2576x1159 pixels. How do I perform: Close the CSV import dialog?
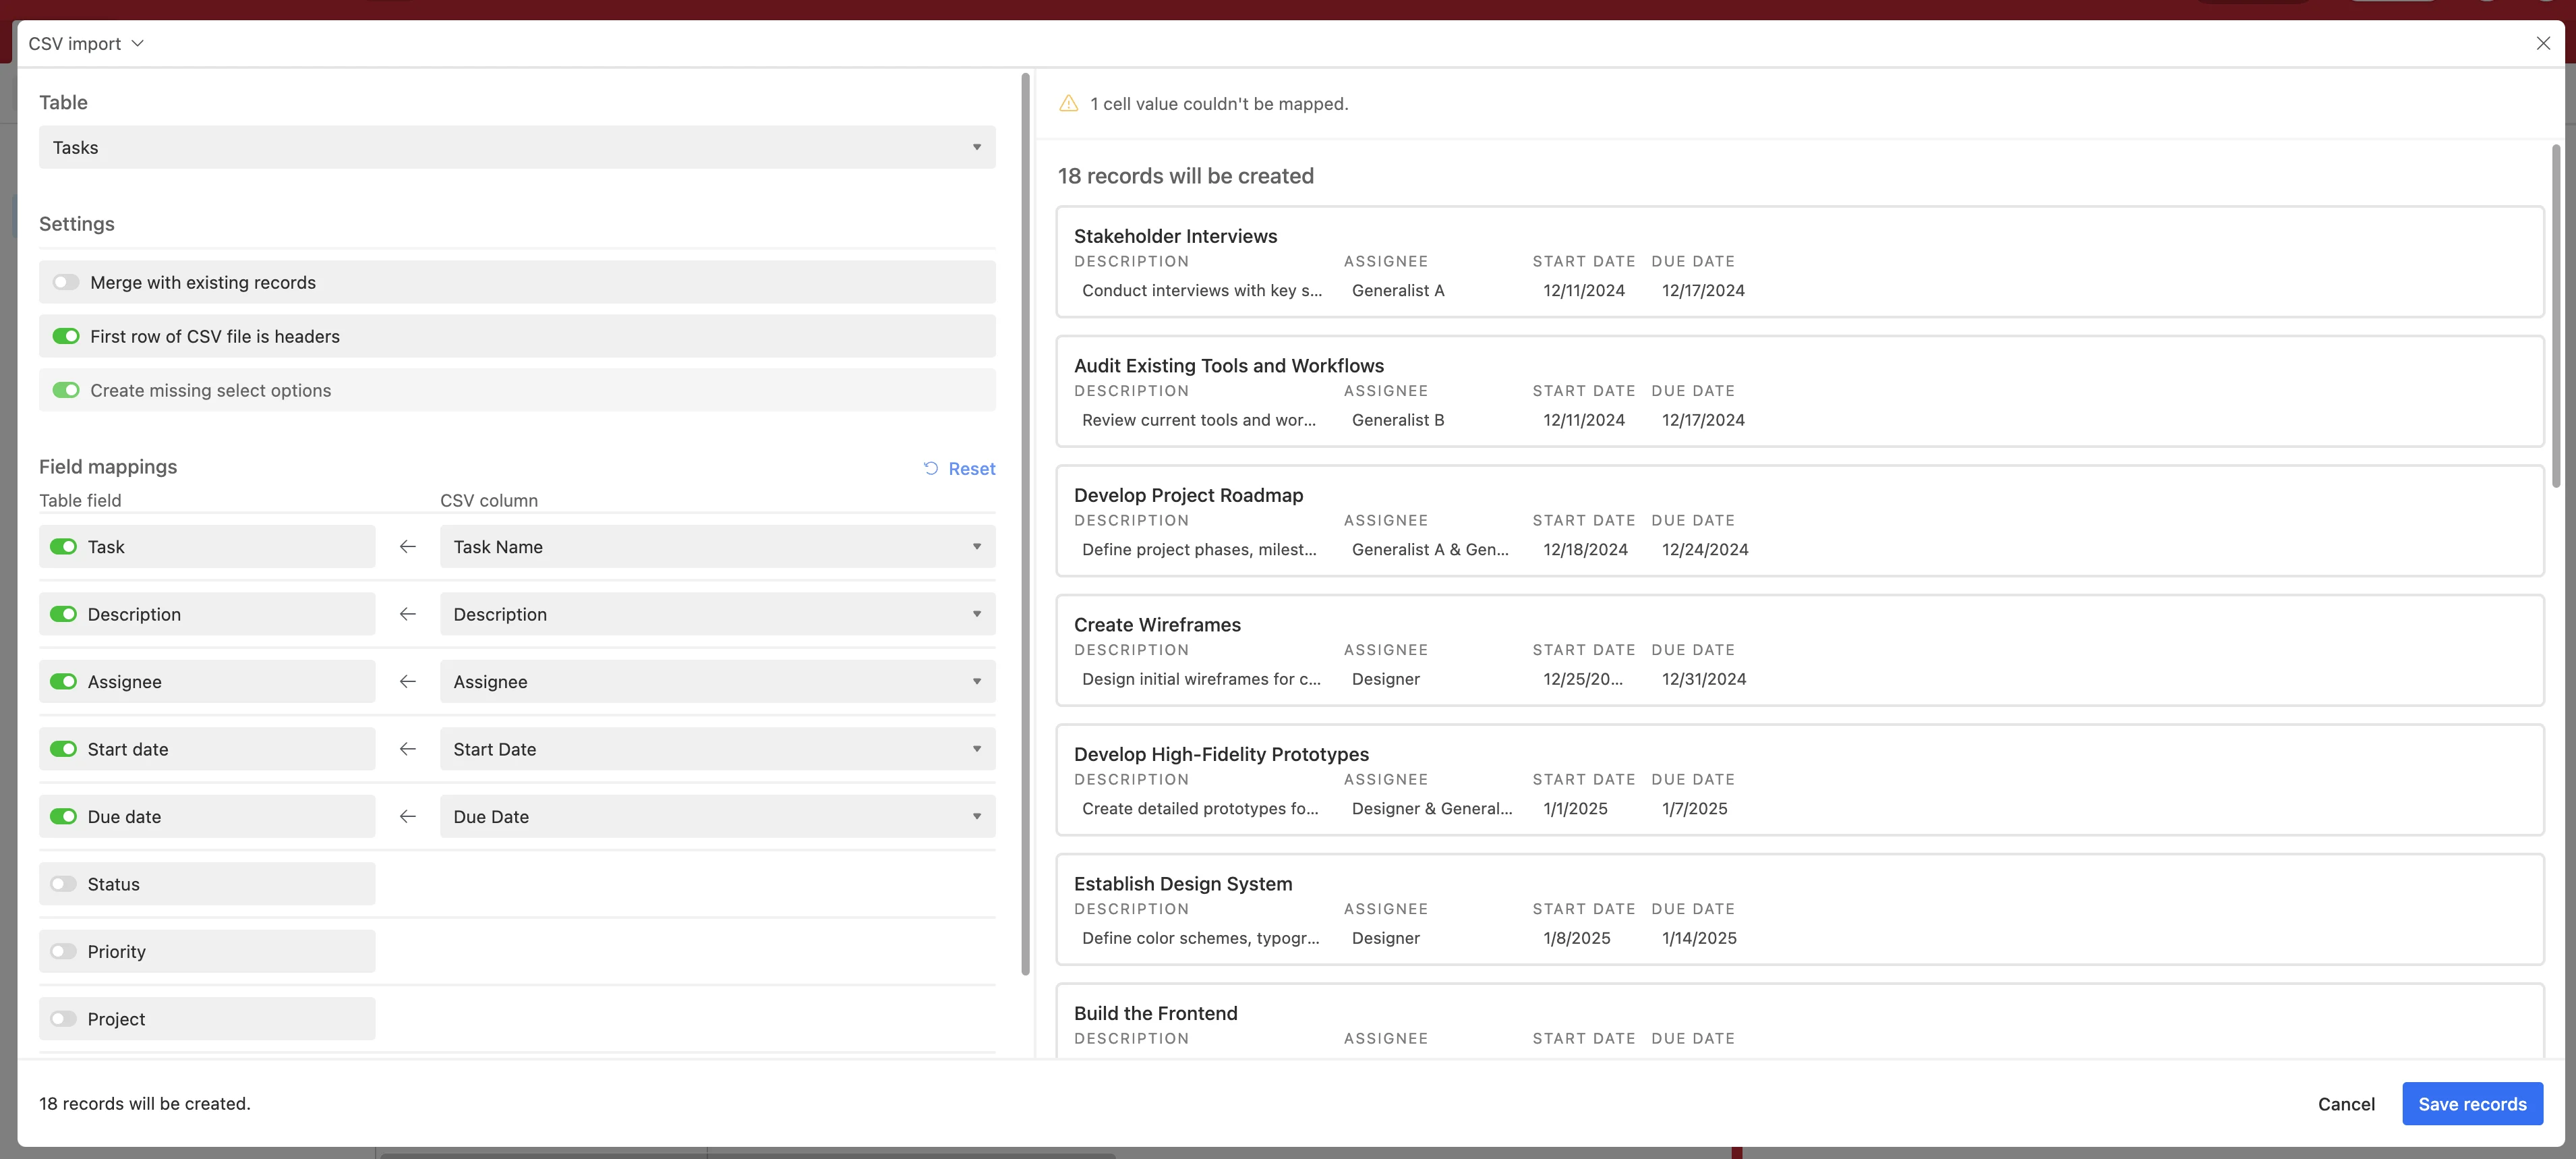point(2542,43)
